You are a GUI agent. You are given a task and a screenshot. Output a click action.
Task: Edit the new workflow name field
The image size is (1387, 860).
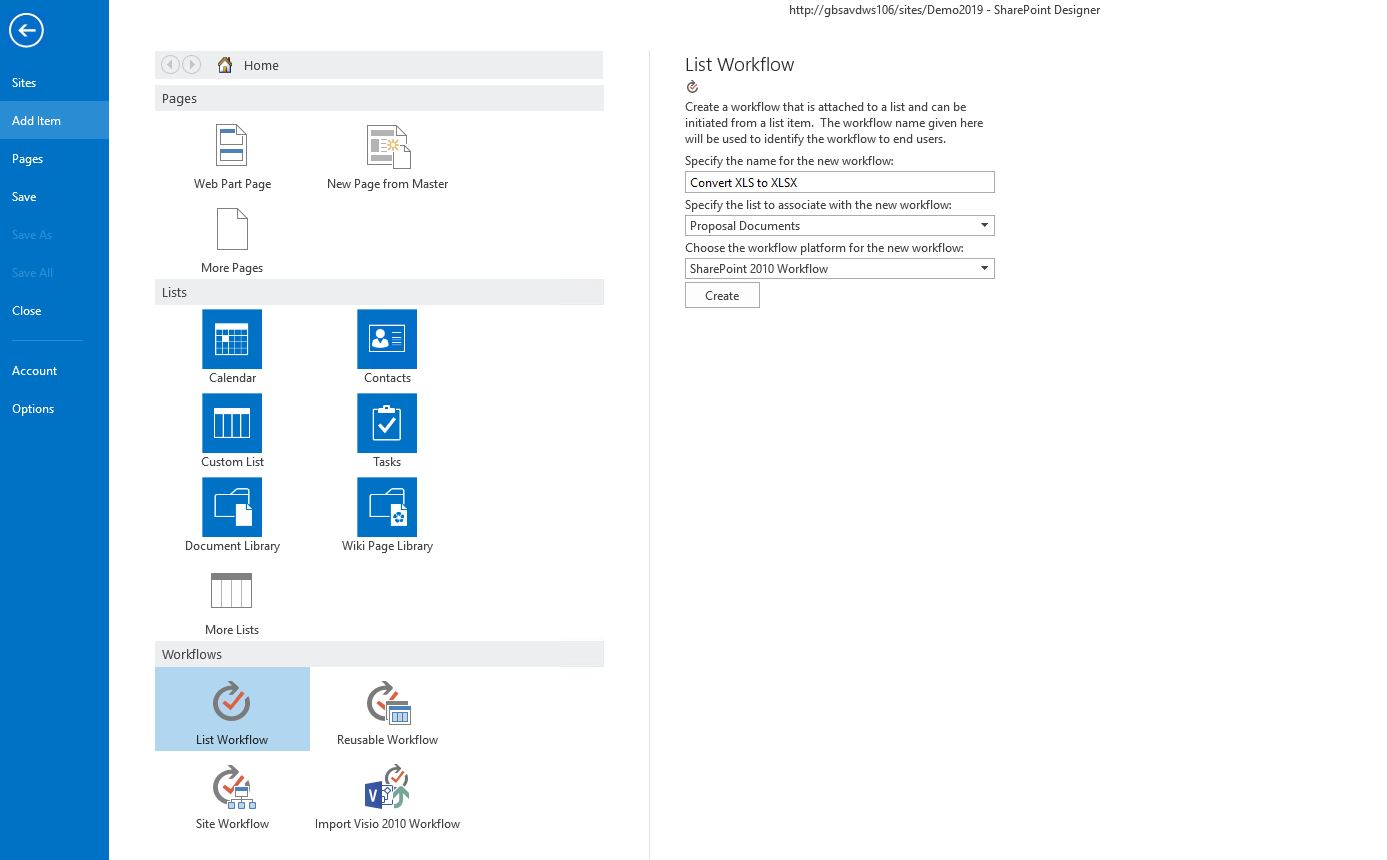(x=839, y=182)
